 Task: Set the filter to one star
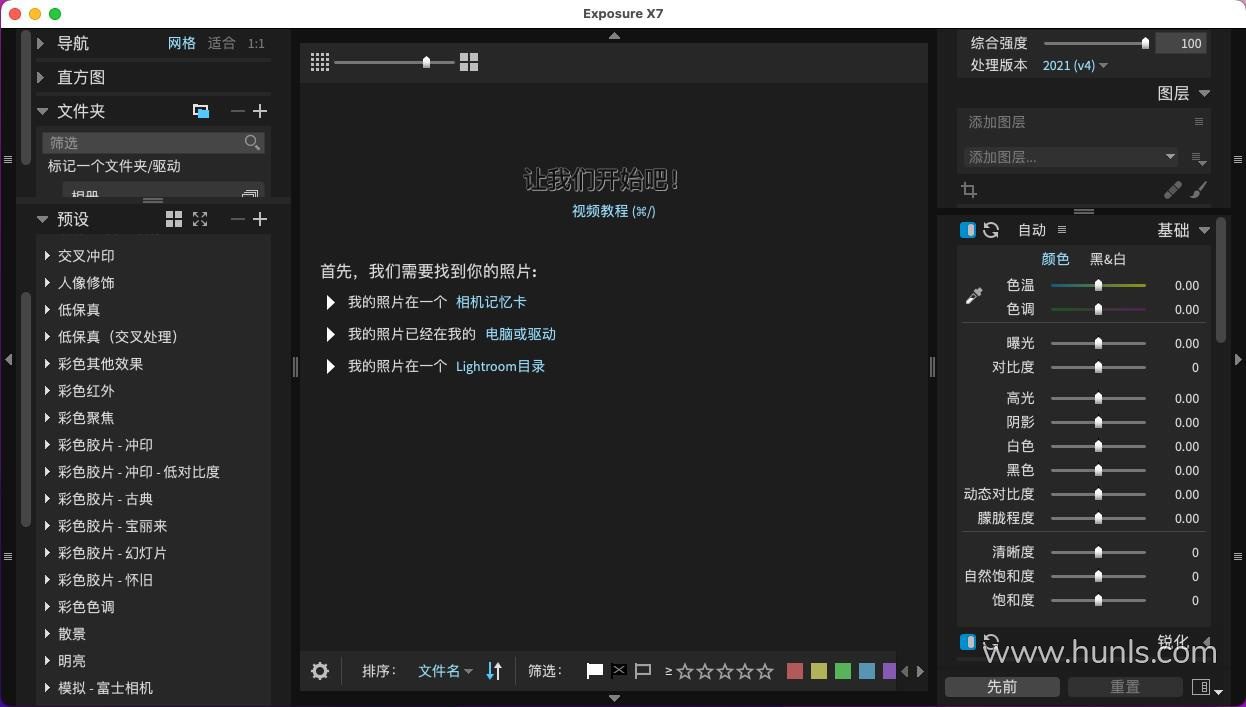tap(685, 671)
